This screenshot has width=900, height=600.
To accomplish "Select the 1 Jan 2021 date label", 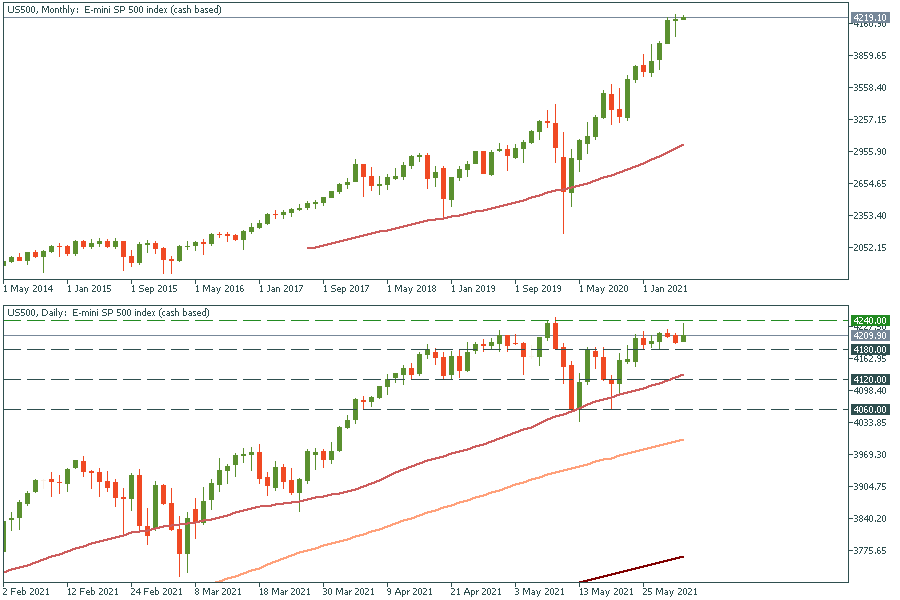I will [x=665, y=289].
